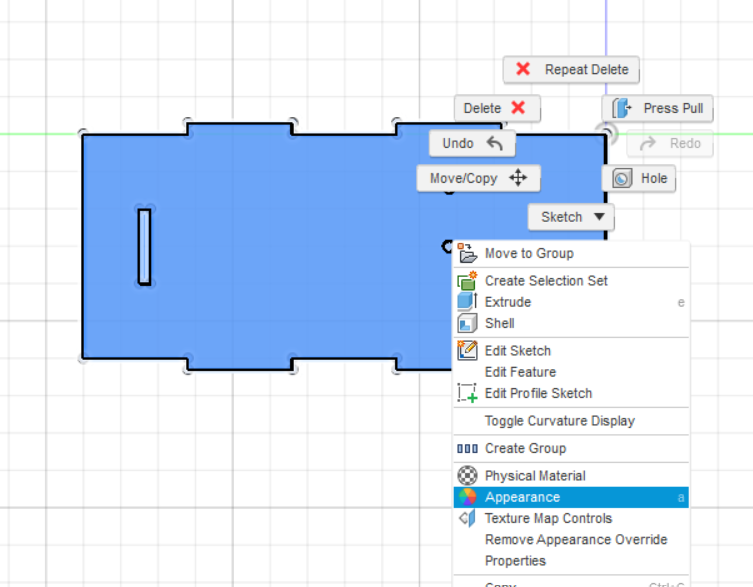Select Shell from the context menu
Viewport: 753px width, 587px height.
[x=571, y=323]
